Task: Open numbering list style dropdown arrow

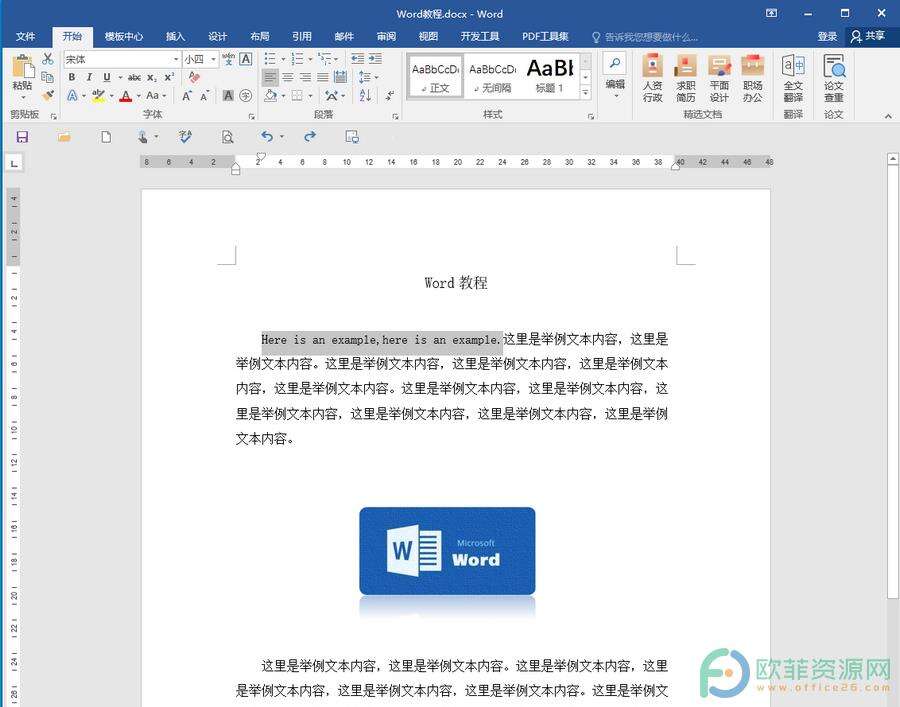Action: 311,59
